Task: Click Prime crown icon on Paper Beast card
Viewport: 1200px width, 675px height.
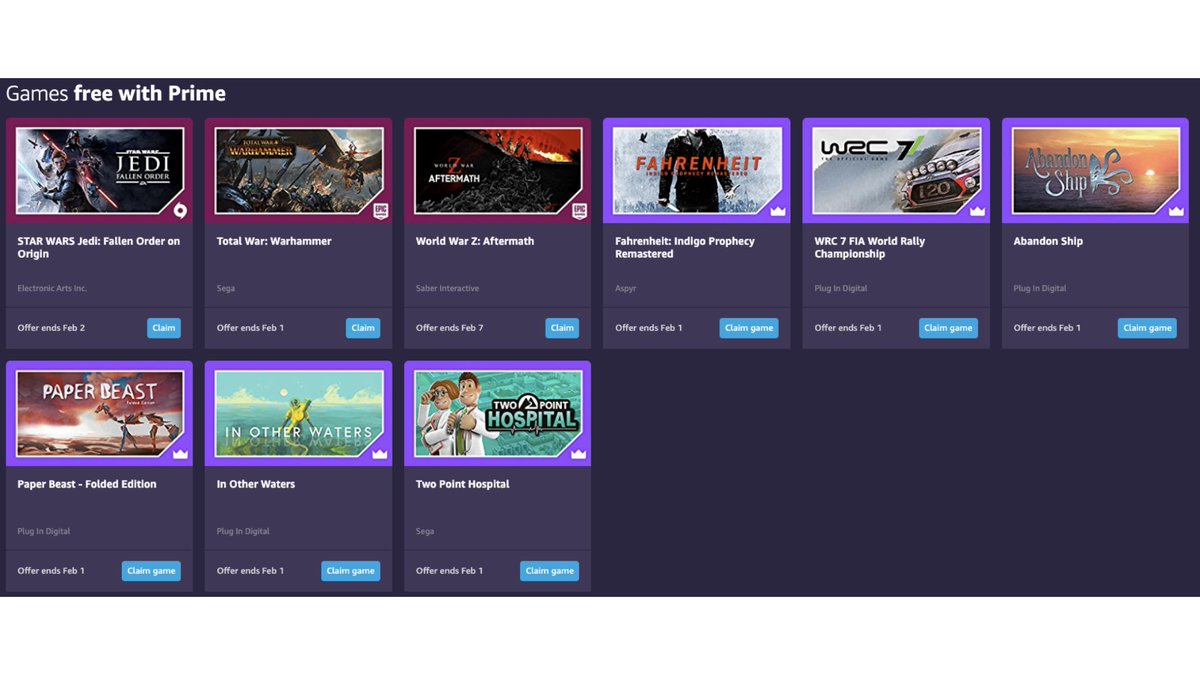Action: pyautogui.click(x=180, y=454)
